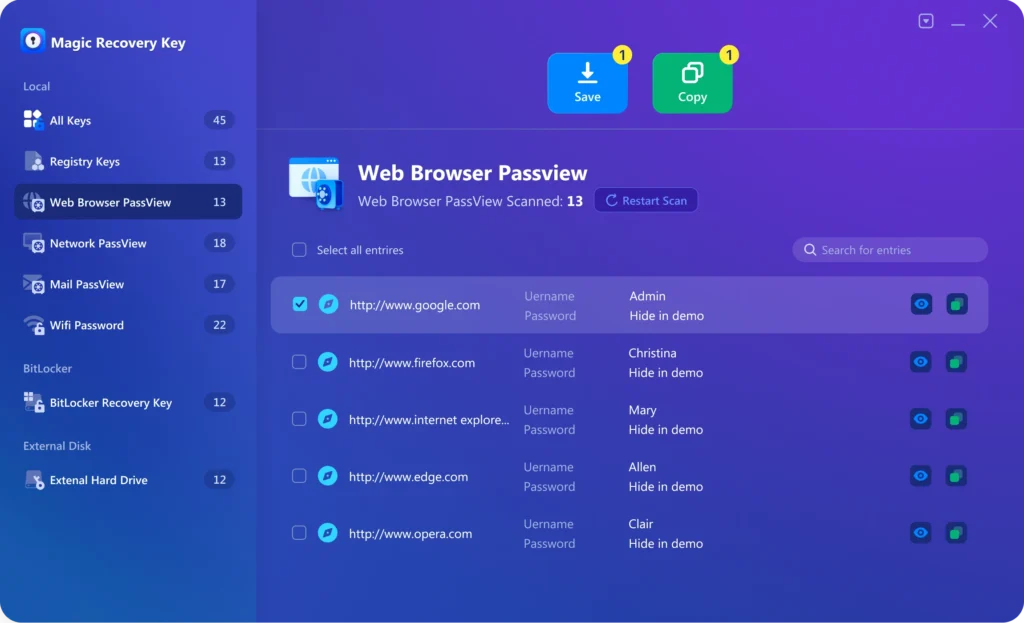The width and height of the screenshot is (1024, 623).
Task: Uncheck the google.com entry checkbox
Action: pyautogui.click(x=300, y=304)
